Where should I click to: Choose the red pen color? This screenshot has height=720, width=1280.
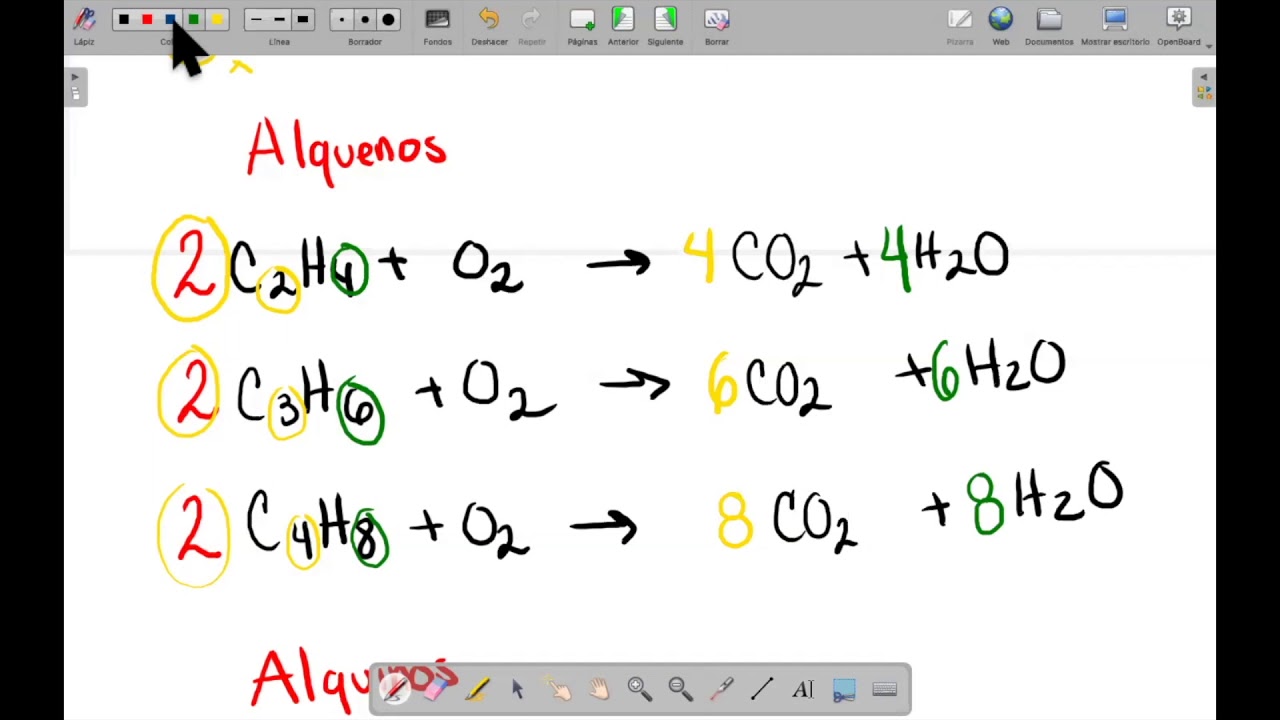tap(147, 19)
